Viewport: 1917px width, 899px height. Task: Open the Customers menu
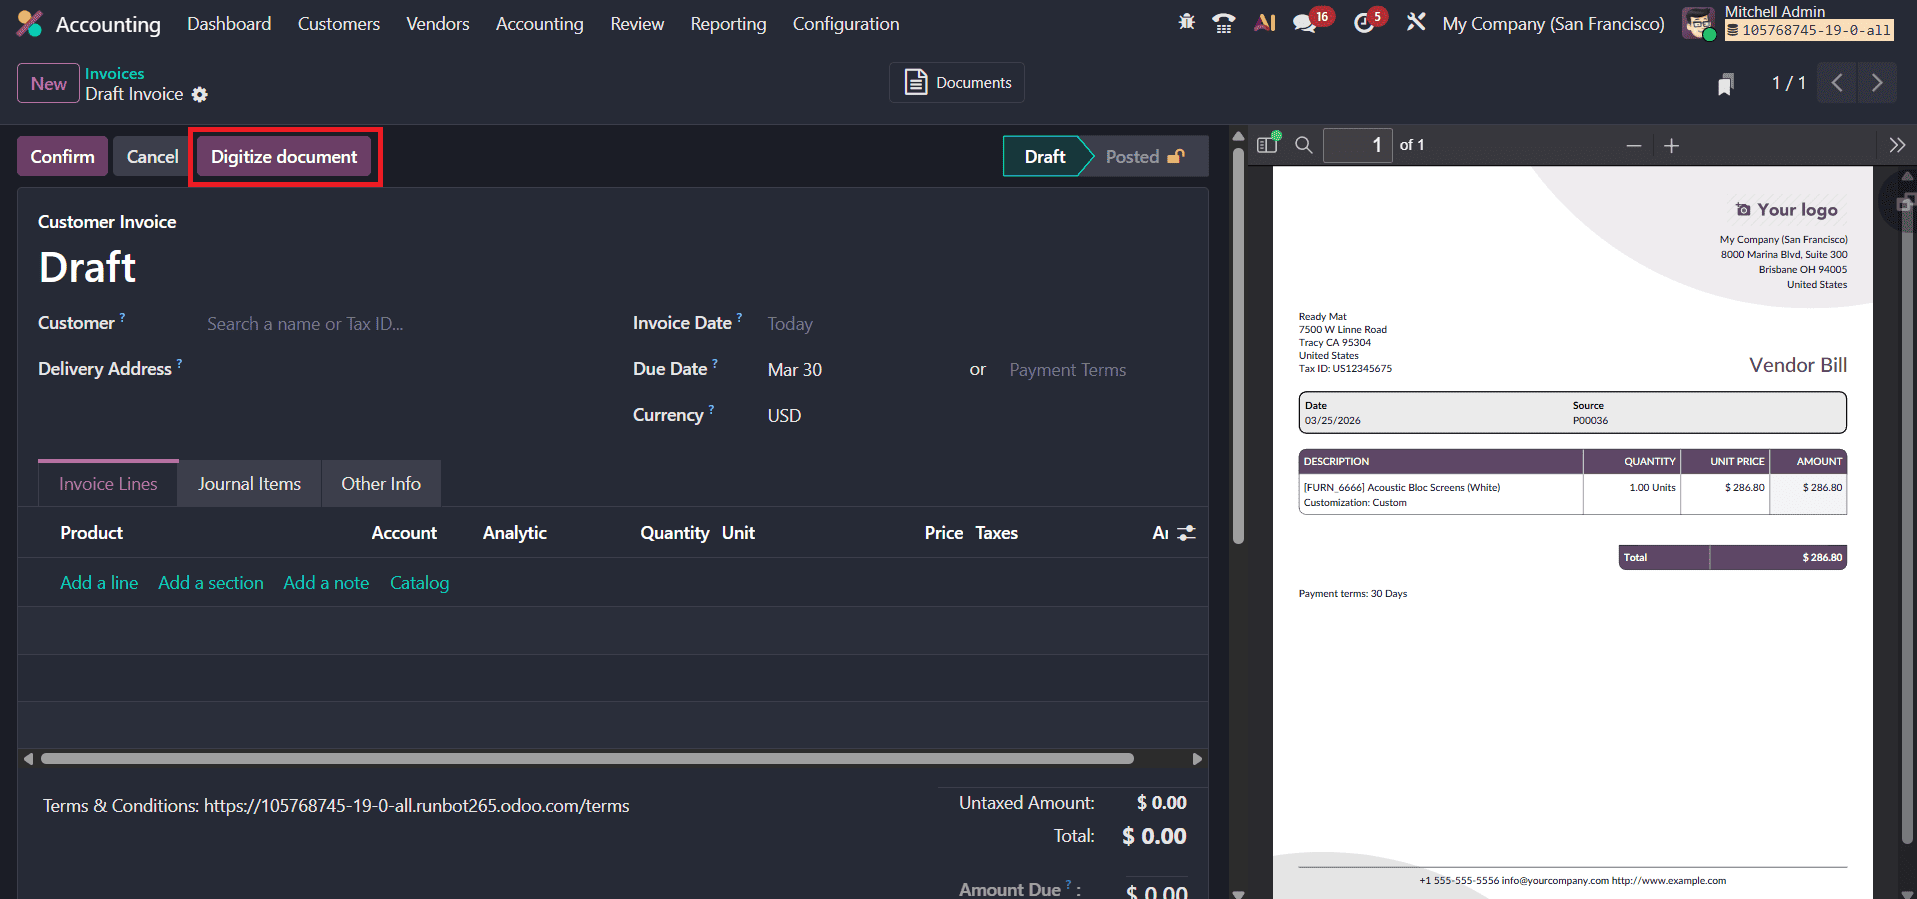(x=339, y=24)
